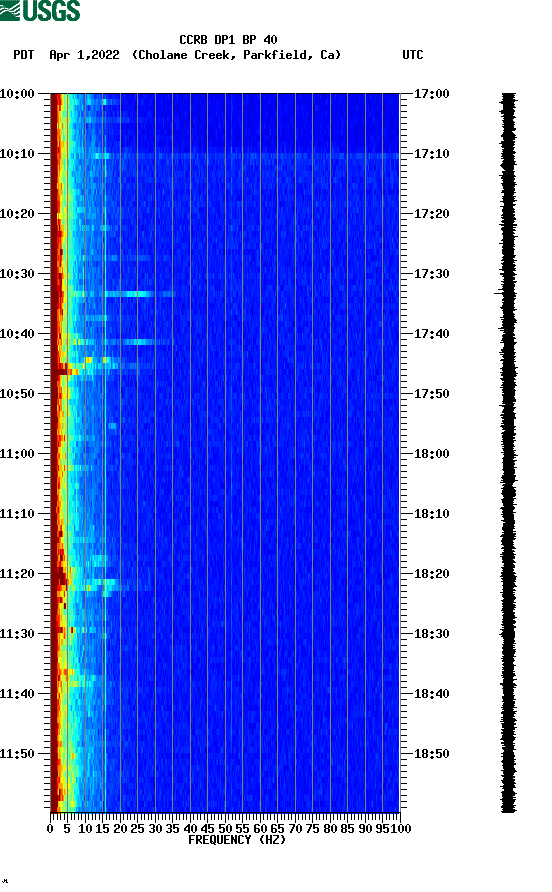Image resolution: width=552 pixels, height=892 pixels.
Task: Click the 10:10 PDT time label
Action: (x=17, y=154)
